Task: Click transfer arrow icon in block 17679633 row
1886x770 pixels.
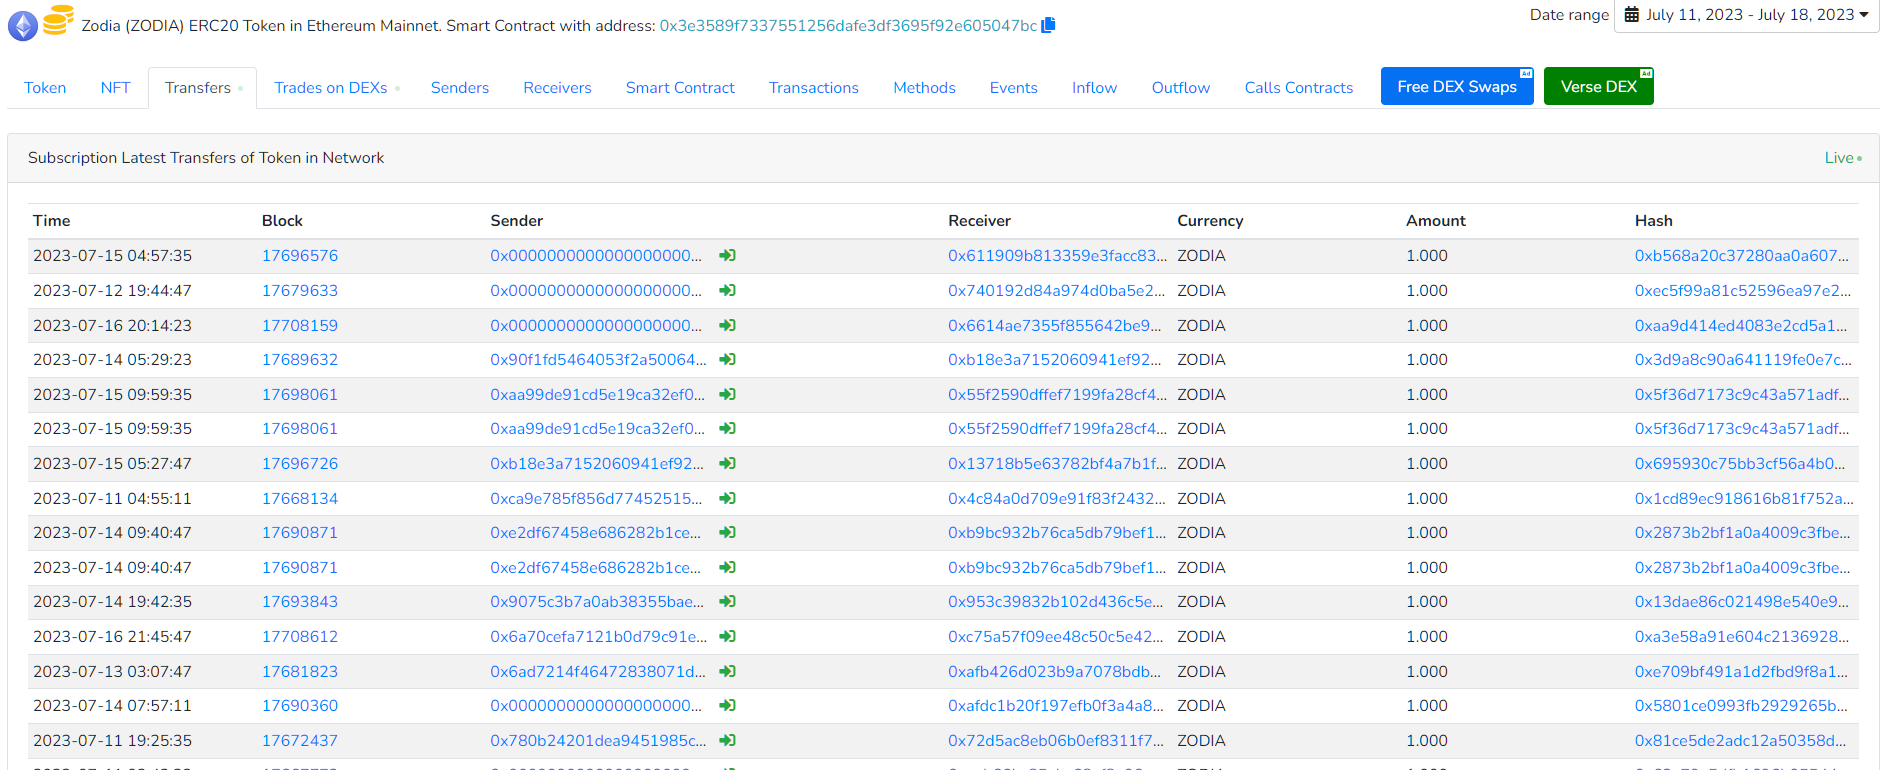Action: tap(727, 291)
